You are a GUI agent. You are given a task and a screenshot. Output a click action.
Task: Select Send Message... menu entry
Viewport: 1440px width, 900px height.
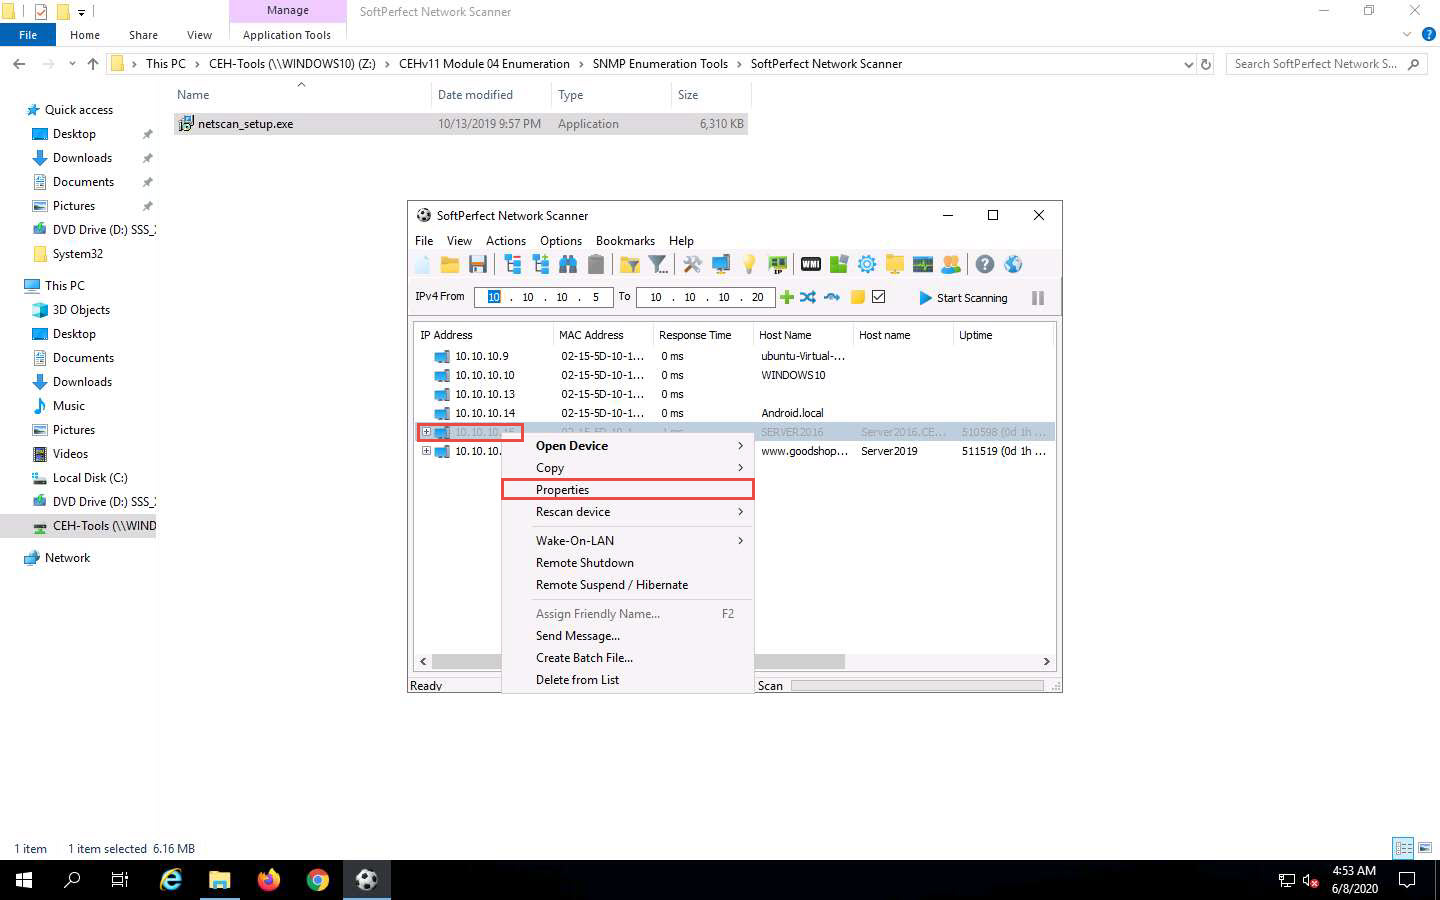627,636
